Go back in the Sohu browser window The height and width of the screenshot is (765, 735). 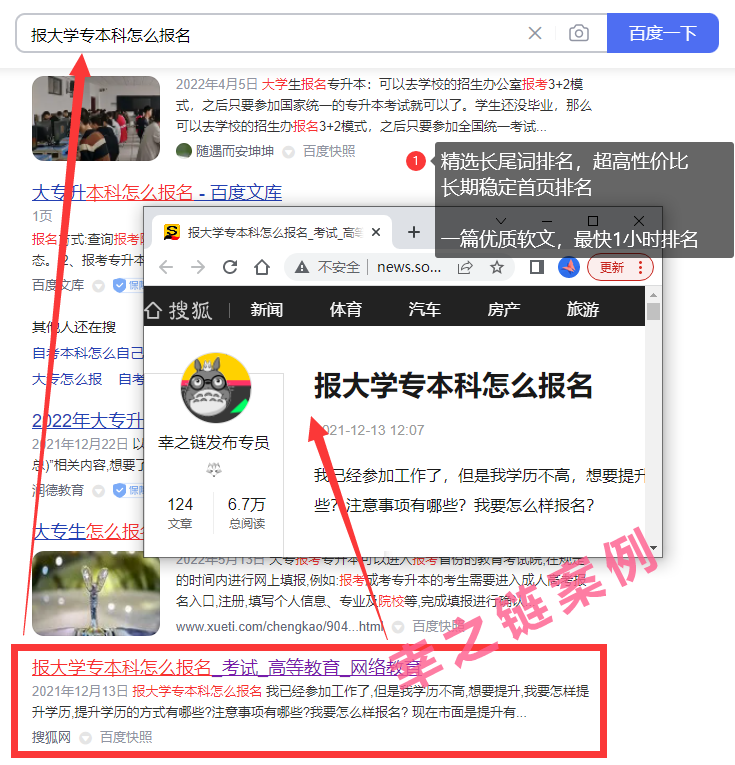click(x=166, y=267)
